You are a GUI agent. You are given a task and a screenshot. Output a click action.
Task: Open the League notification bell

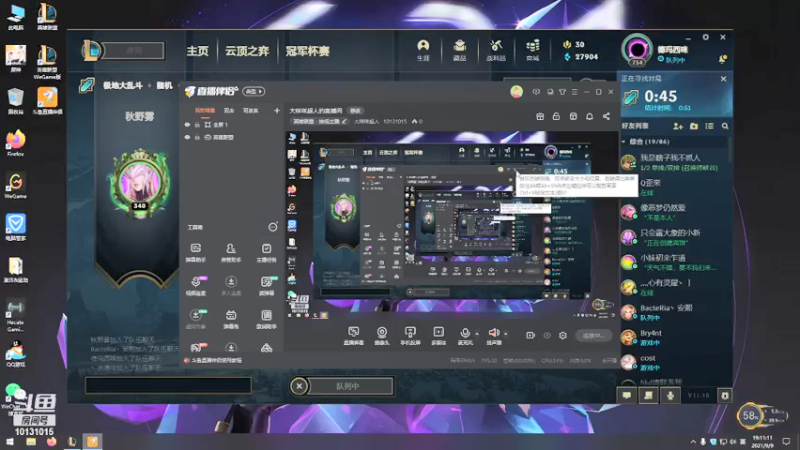[x=722, y=60]
